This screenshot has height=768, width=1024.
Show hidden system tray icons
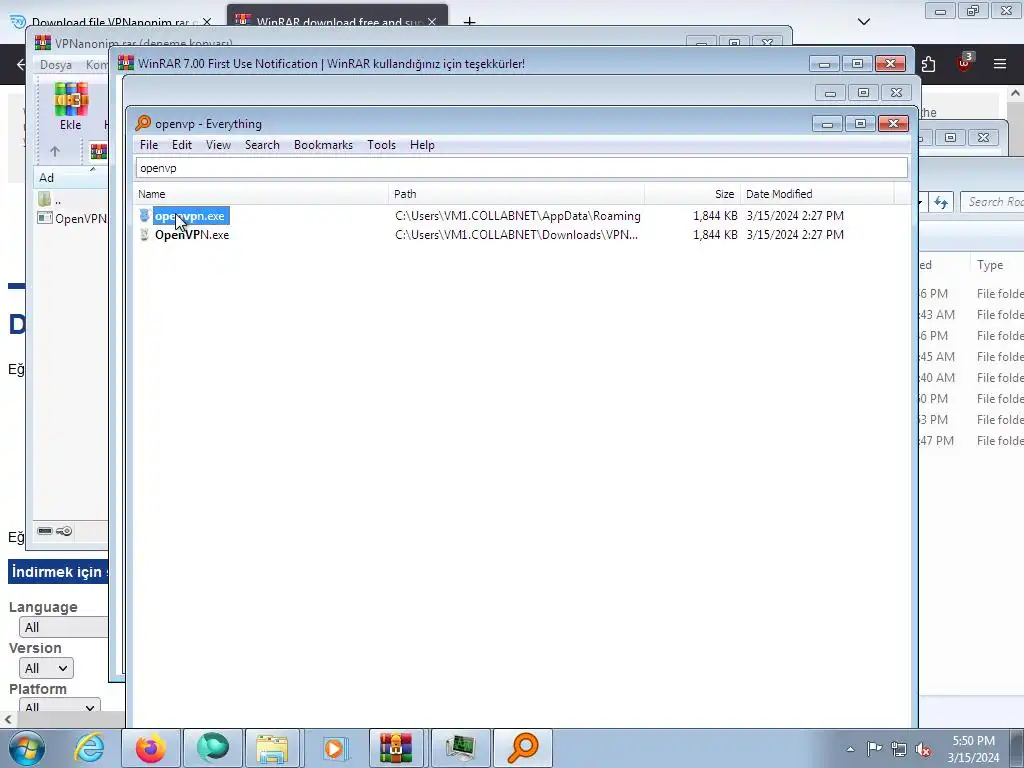click(x=850, y=749)
